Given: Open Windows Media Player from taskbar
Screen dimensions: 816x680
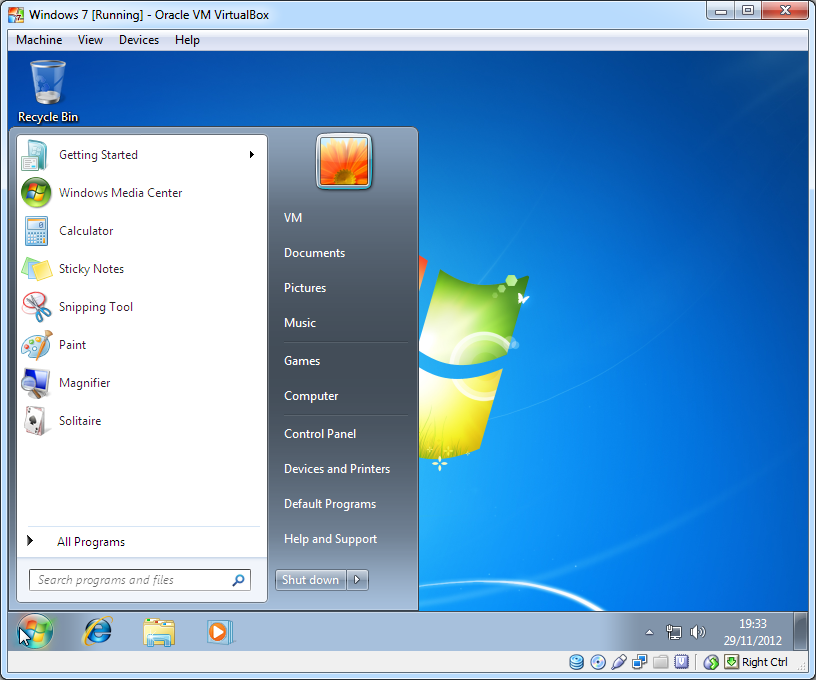Looking at the screenshot, I should point(219,631).
